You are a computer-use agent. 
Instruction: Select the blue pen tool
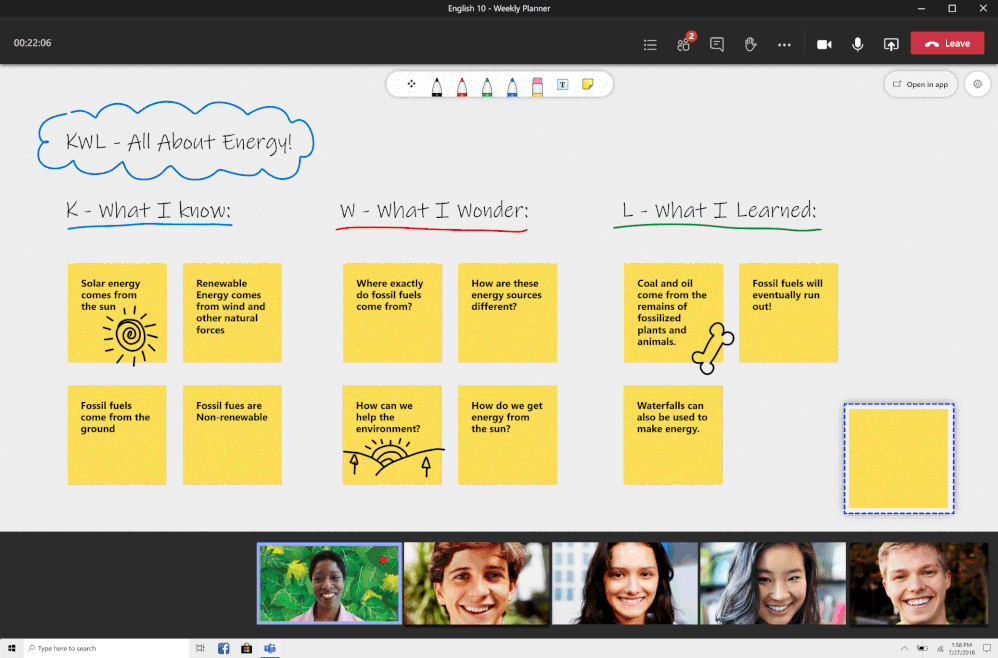[x=512, y=85]
